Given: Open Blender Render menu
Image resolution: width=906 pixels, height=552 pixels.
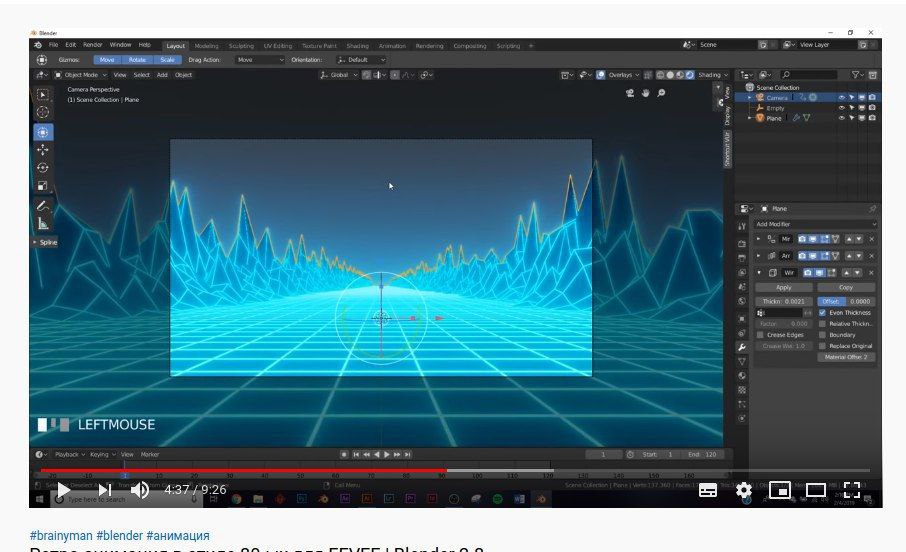Looking at the screenshot, I should click(x=92, y=45).
